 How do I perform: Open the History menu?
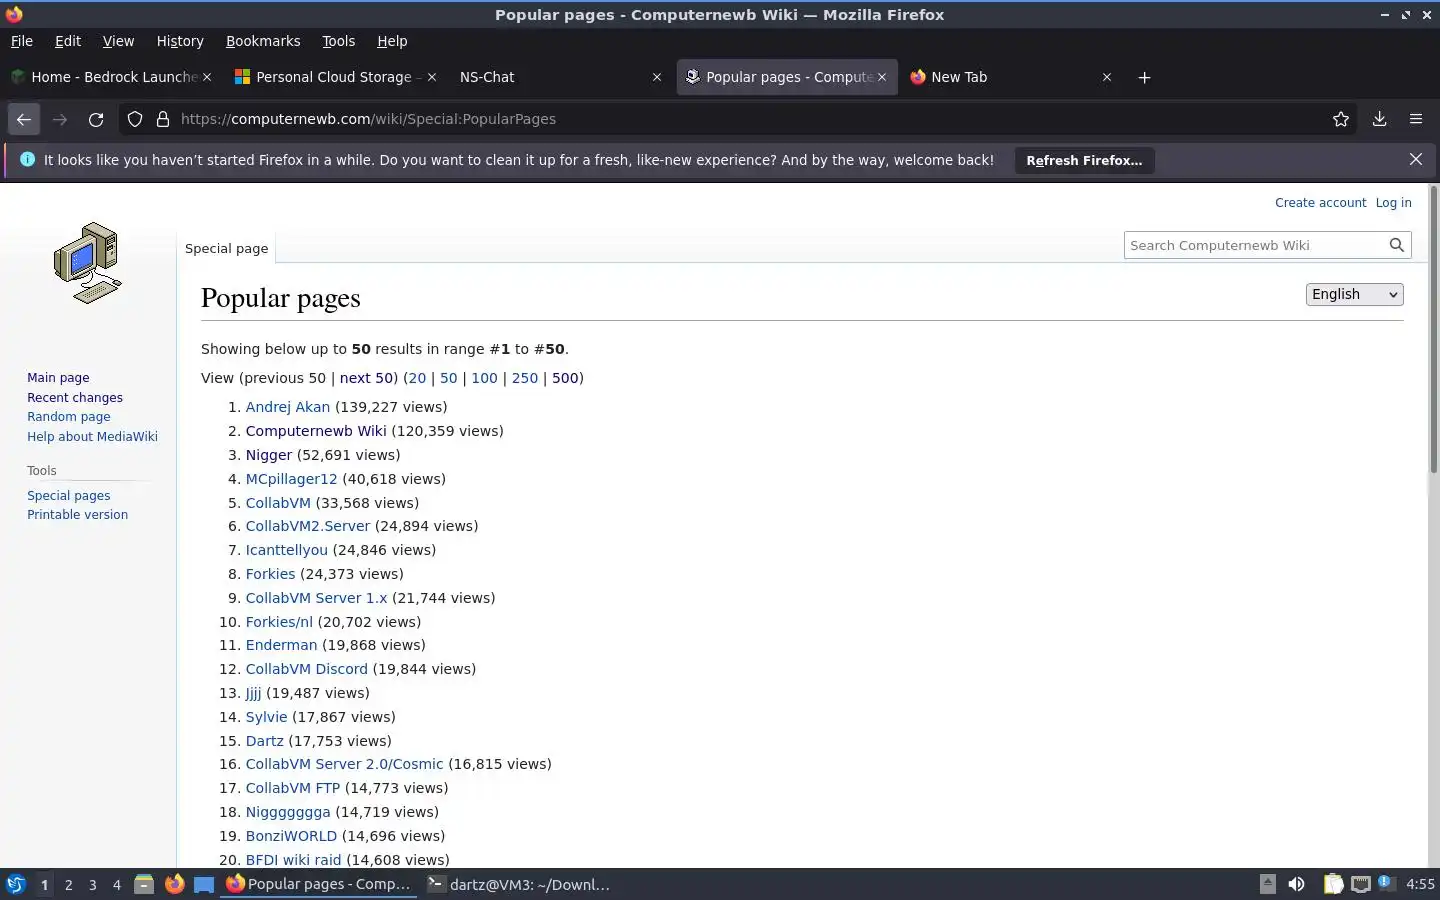[180, 41]
